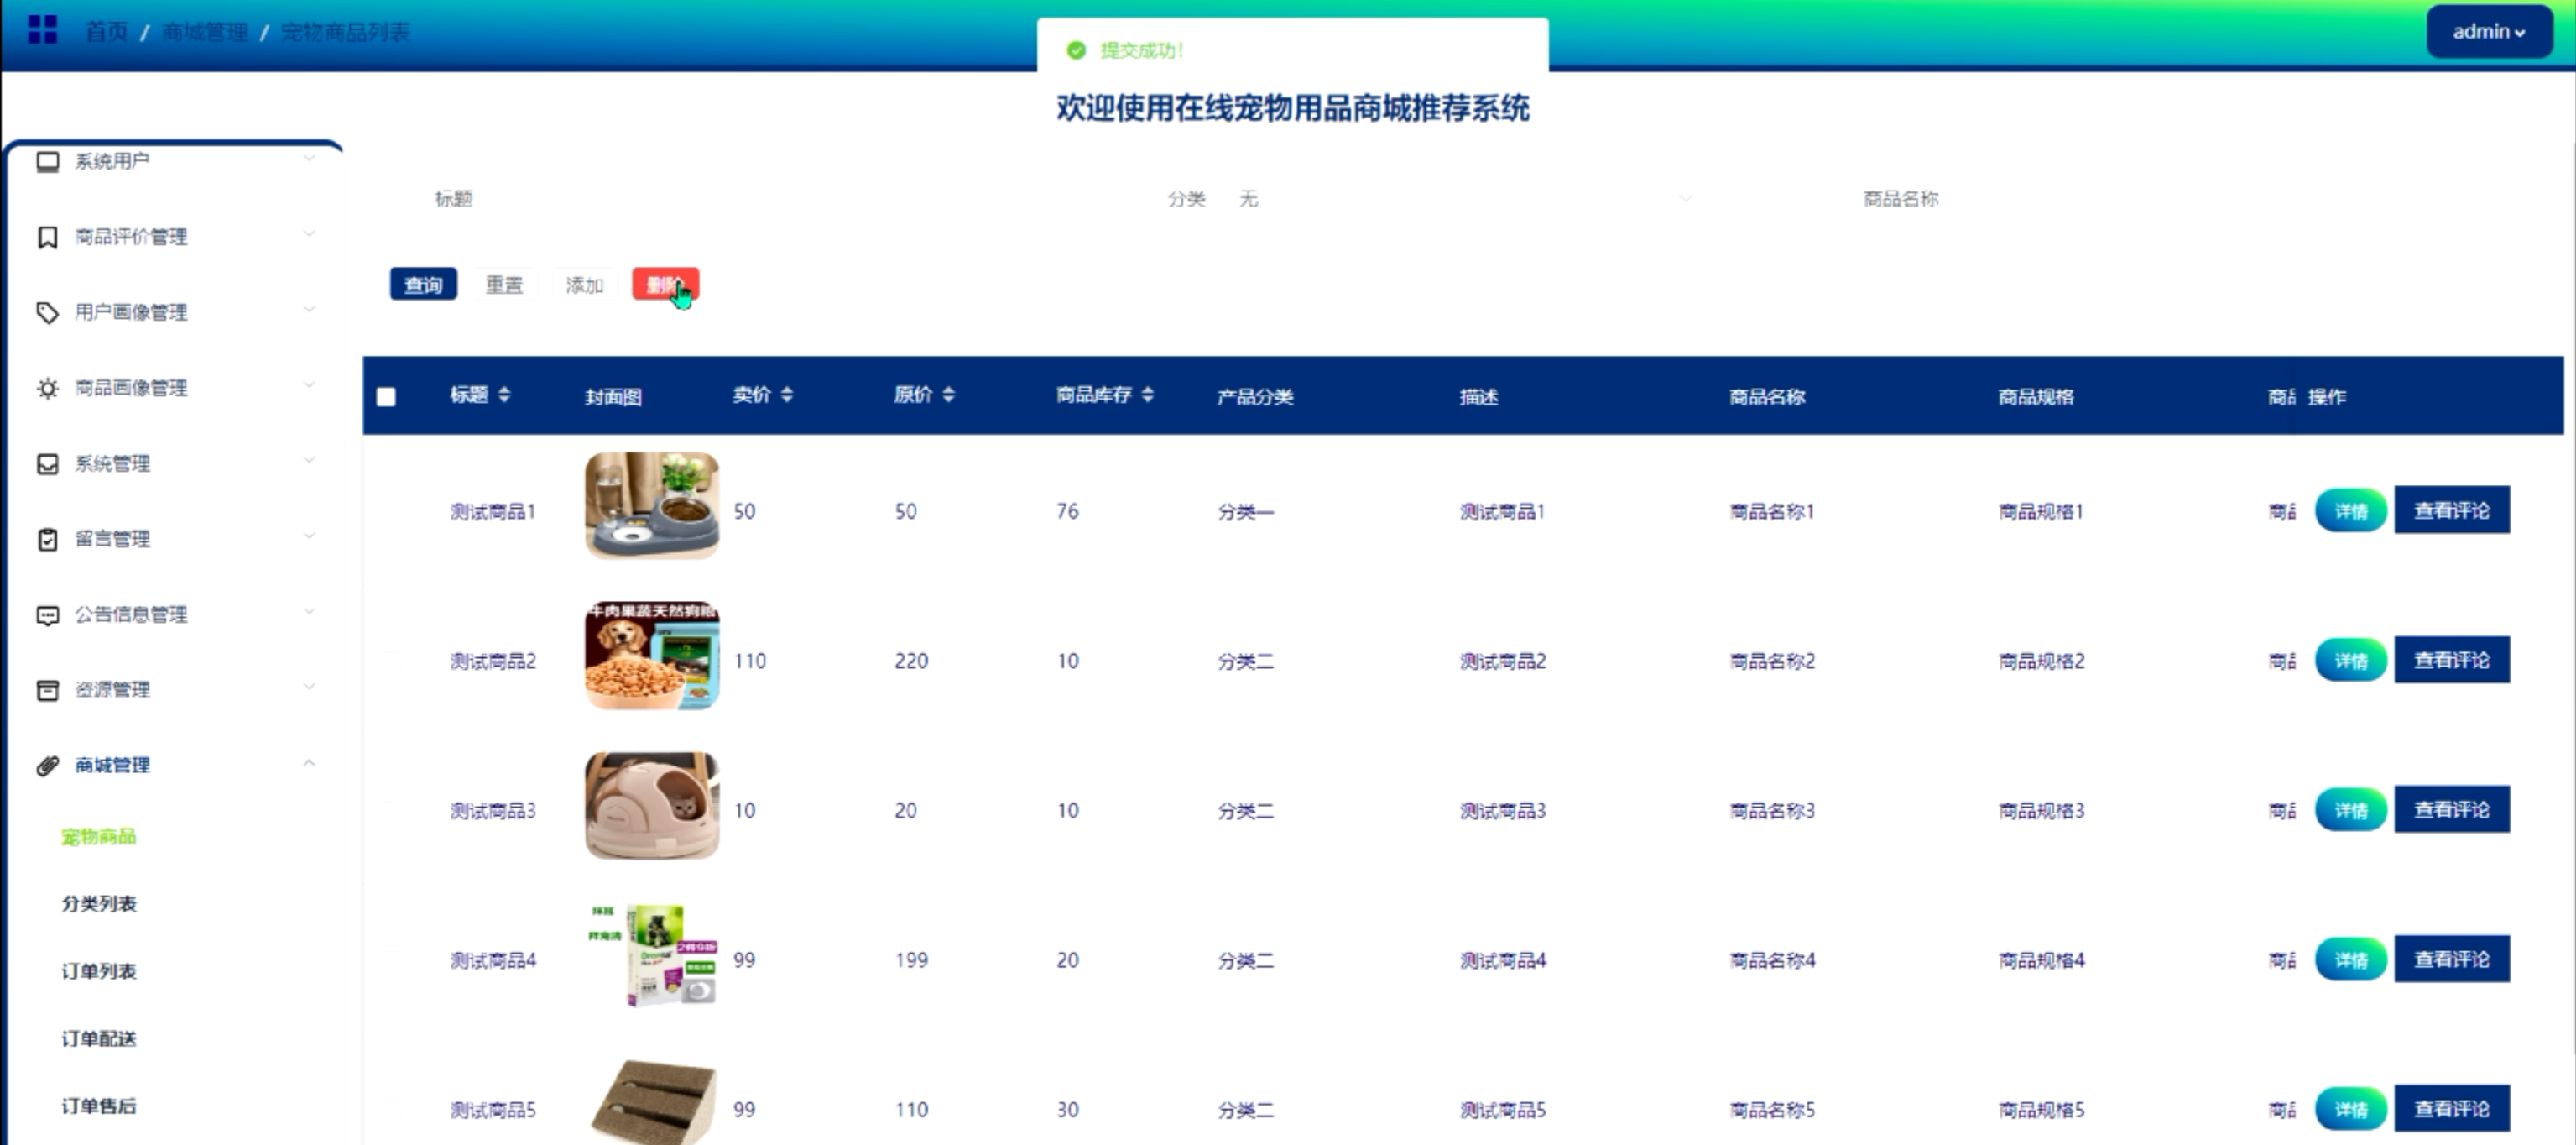Click the tag icon beside 用户画像管理

point(47,313)
